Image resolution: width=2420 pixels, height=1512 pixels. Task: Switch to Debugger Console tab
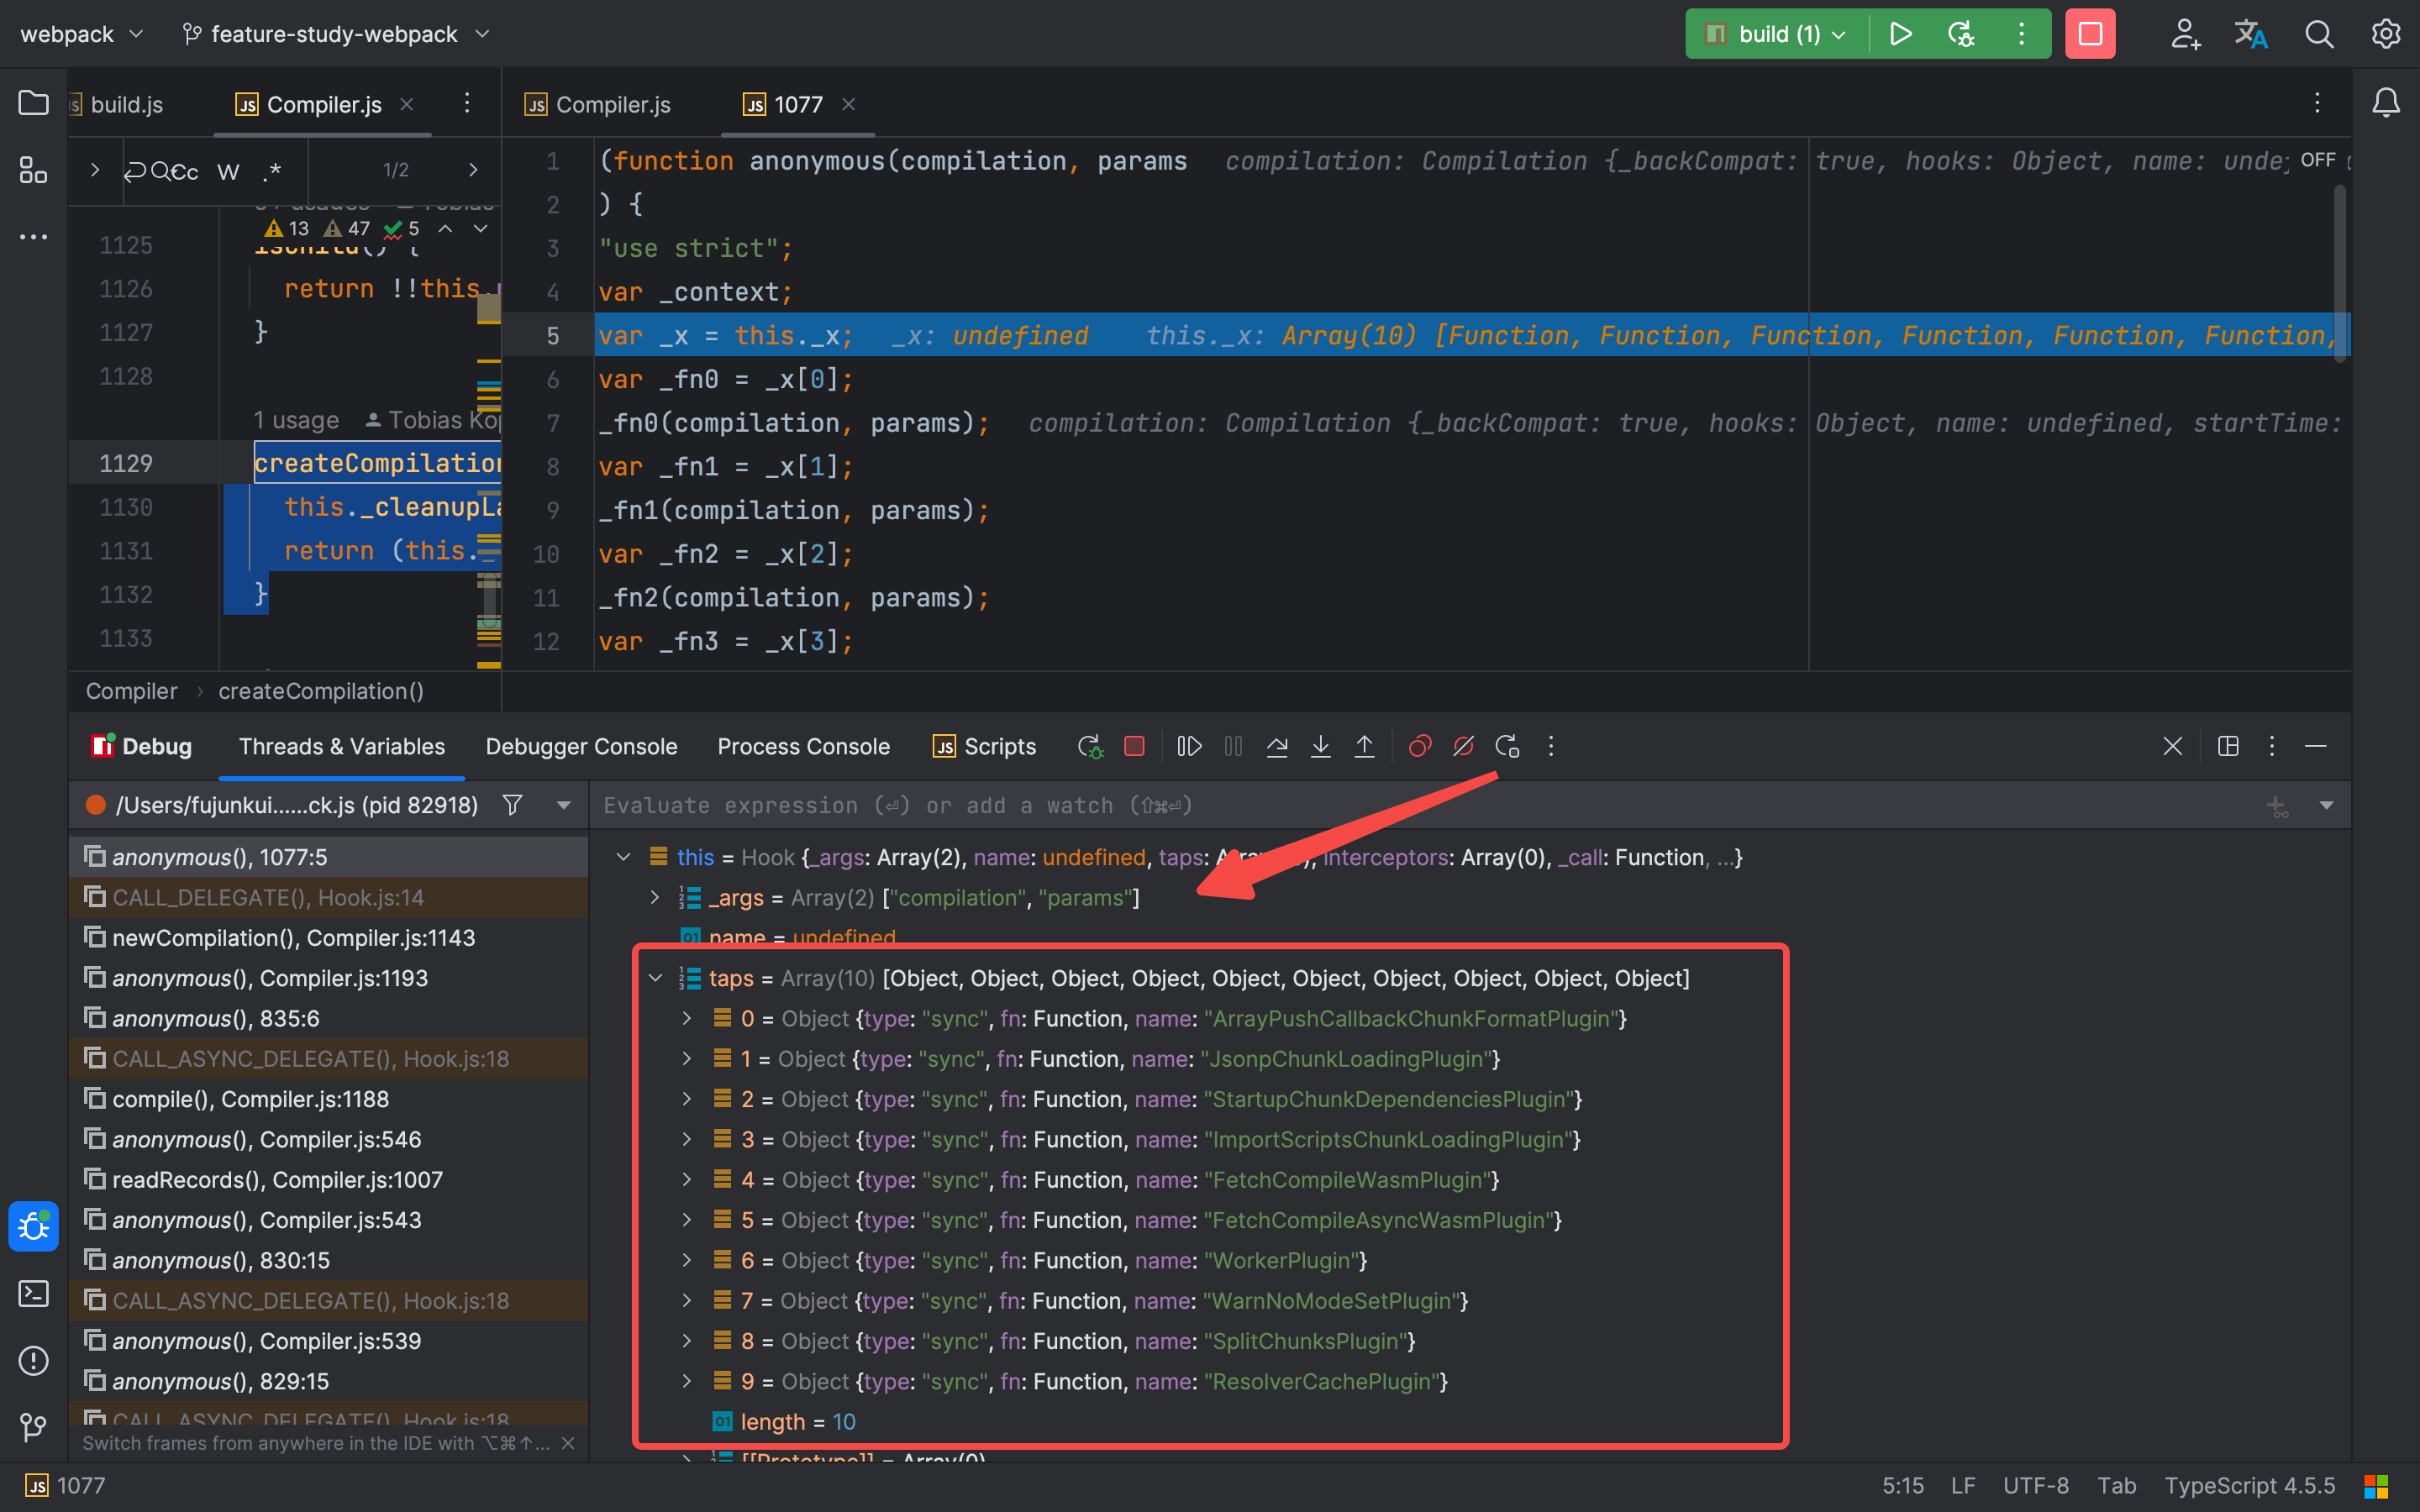[581, 746]
